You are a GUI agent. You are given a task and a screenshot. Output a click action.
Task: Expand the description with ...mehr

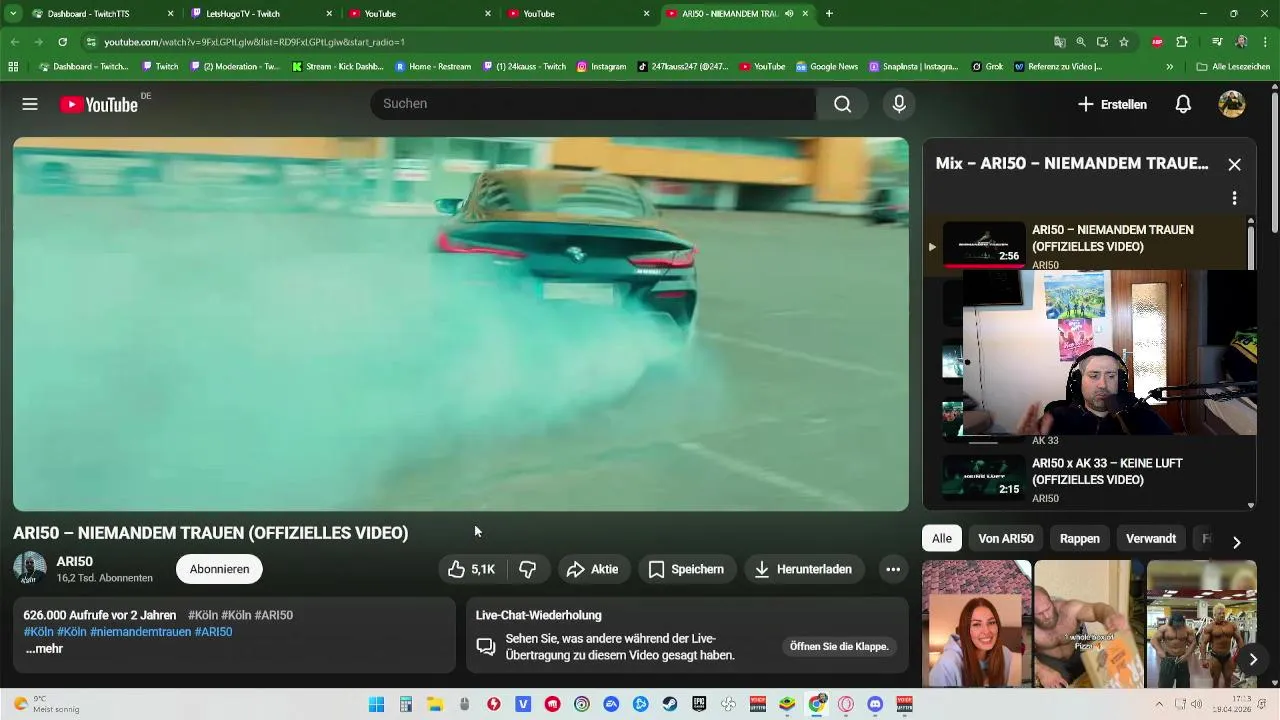point(44,649)
